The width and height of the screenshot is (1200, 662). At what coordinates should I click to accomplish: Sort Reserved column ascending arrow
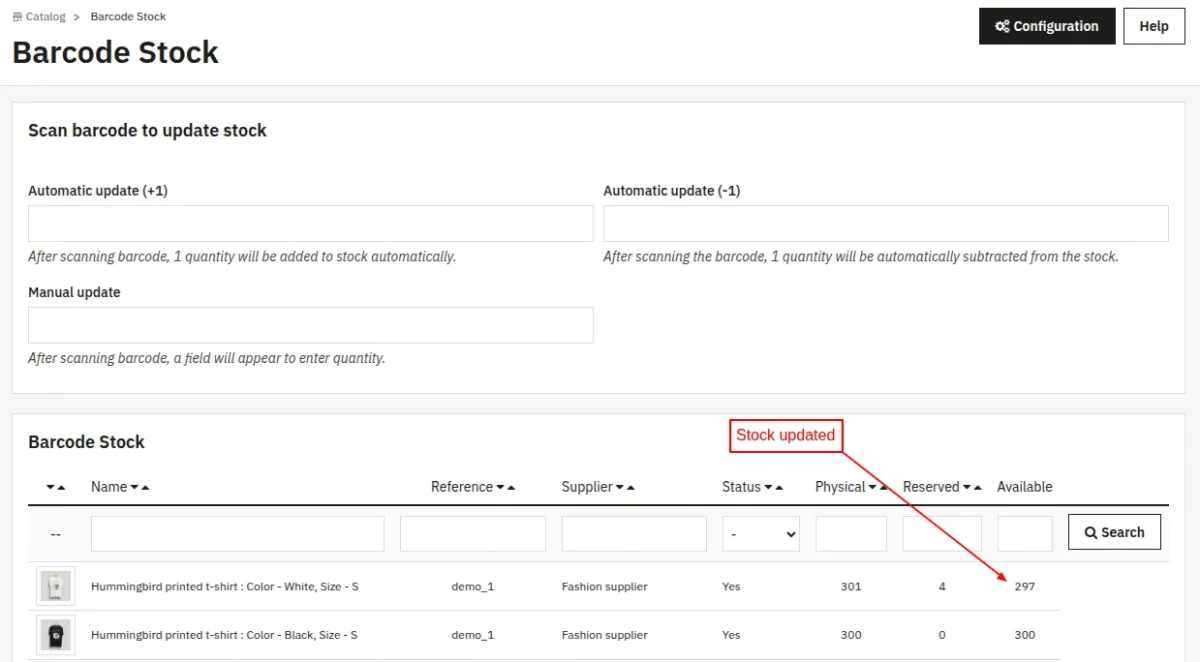[x=978, y=488]
